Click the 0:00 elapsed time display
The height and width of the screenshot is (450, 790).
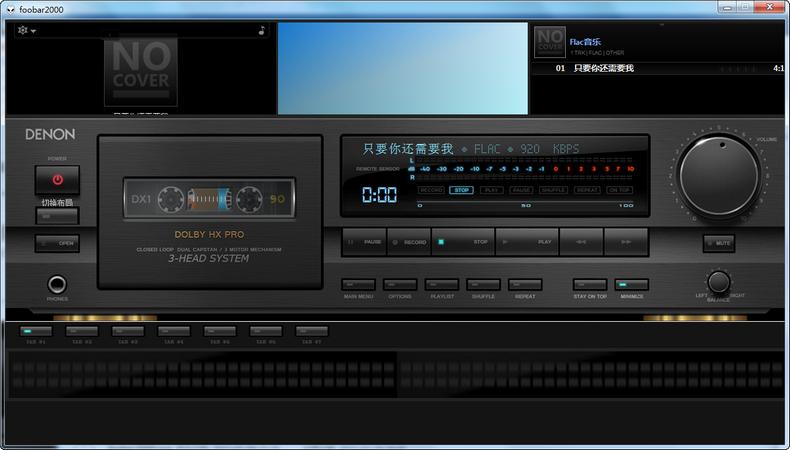pyautogui.click(x=379, y=195)
